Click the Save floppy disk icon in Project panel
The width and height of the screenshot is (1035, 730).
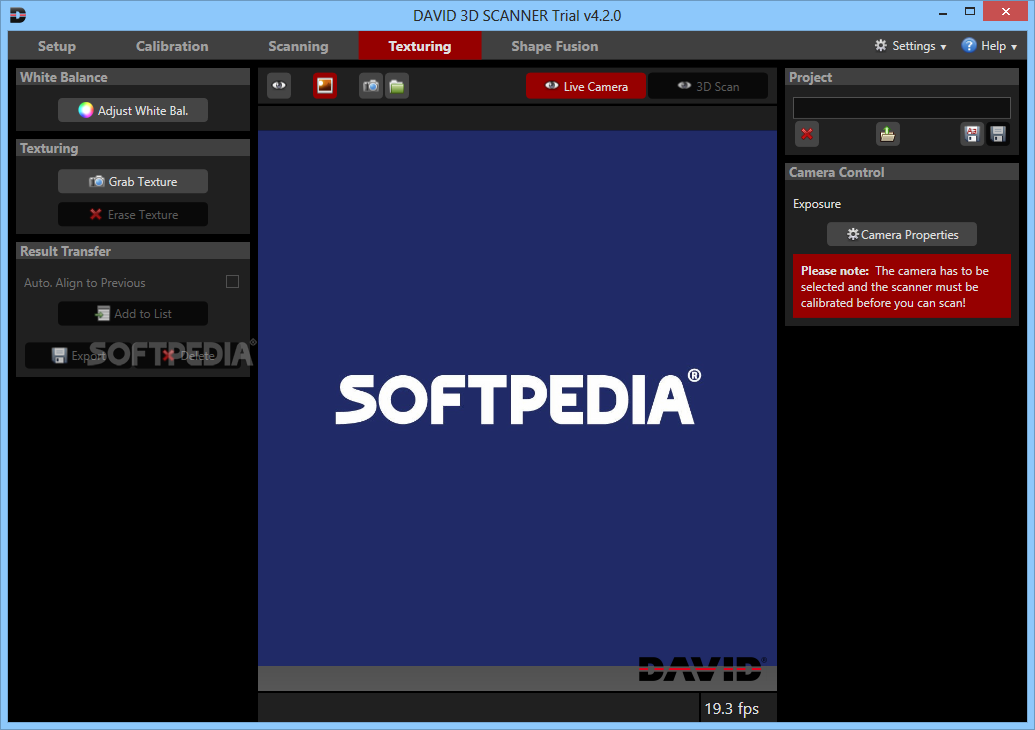pos(997,134)
